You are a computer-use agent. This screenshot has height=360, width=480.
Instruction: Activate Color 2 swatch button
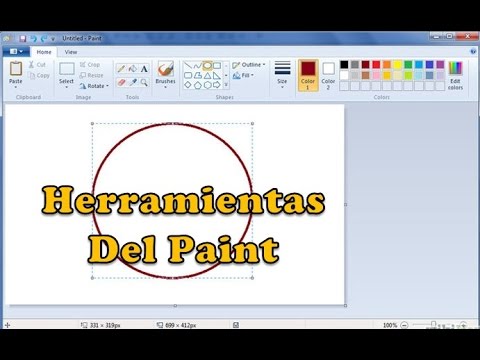328,75
